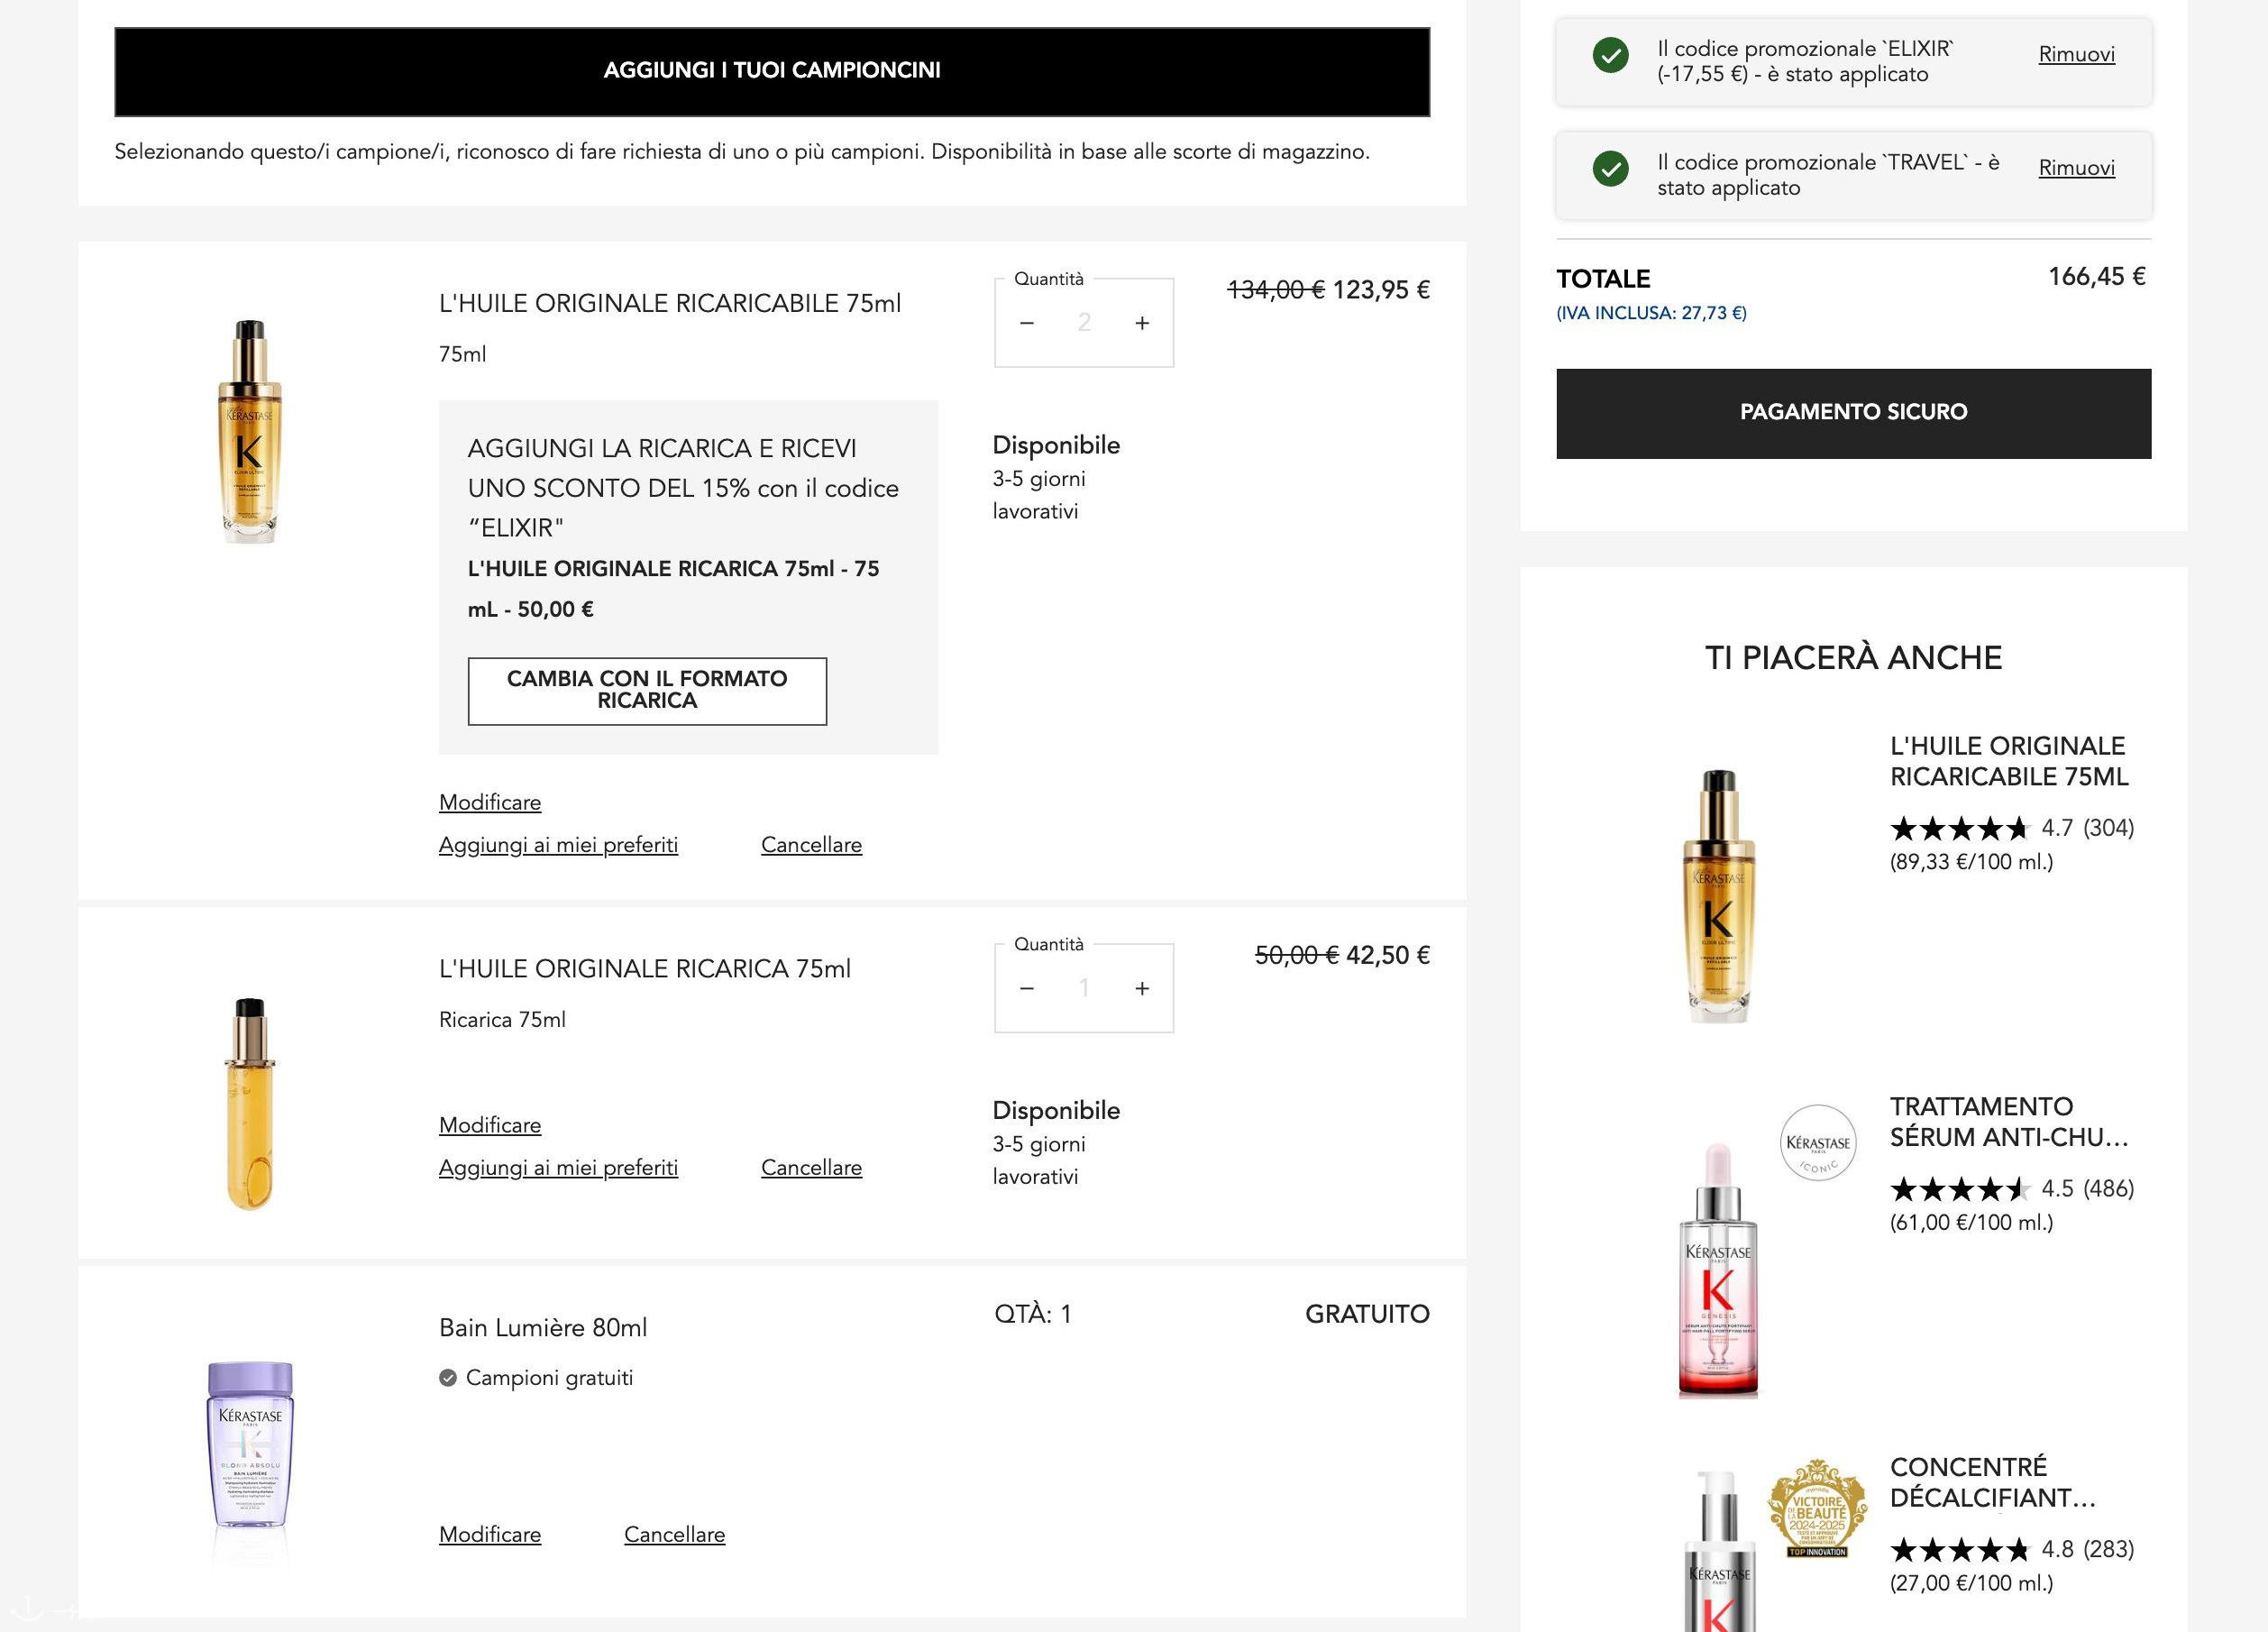Click recommended Genesis serum bottle image
The width and height of the screenshot is (2268, 1632).
pyautogui.click(x=1718, y=1270)
